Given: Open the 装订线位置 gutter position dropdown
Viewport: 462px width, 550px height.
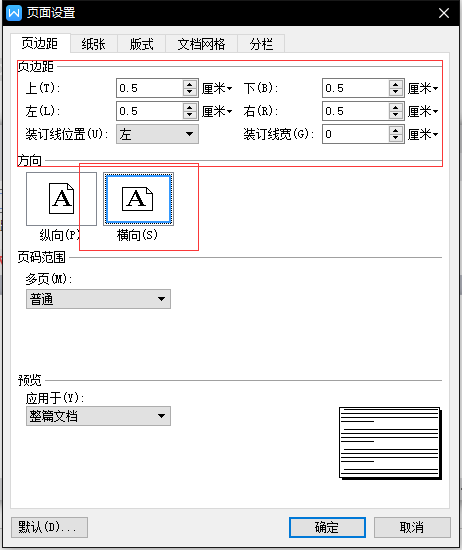Looking at the screenshot, I should coord(158,134).
